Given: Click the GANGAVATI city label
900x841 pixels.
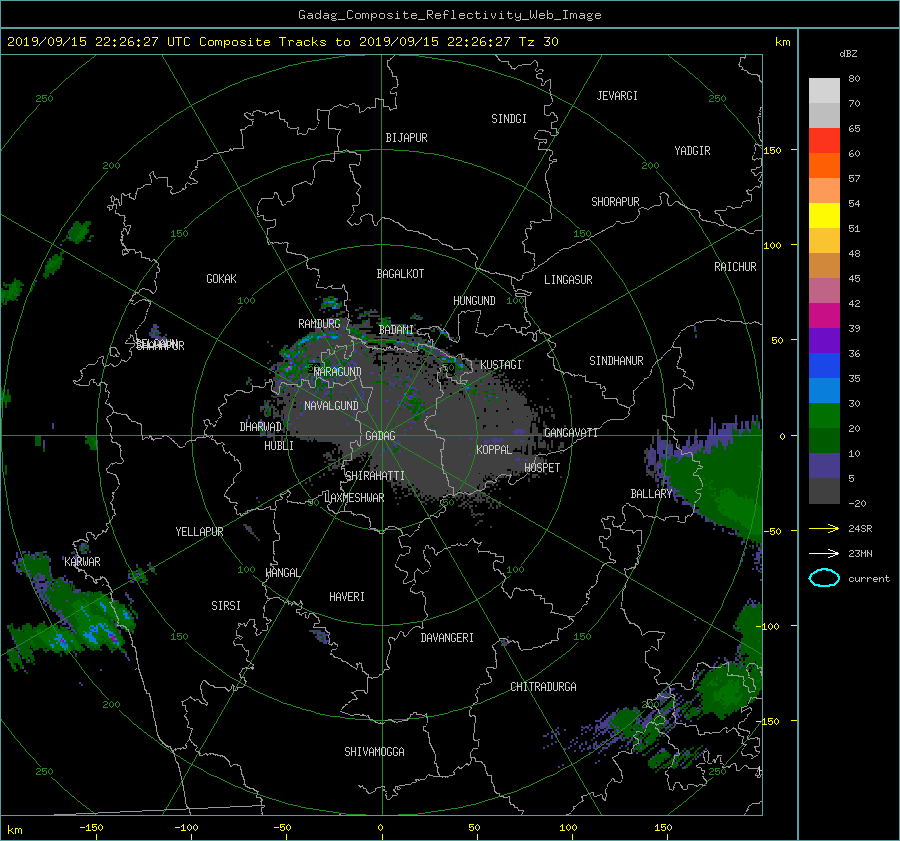Looking at the screenshot, I should [x=571, y=433].
